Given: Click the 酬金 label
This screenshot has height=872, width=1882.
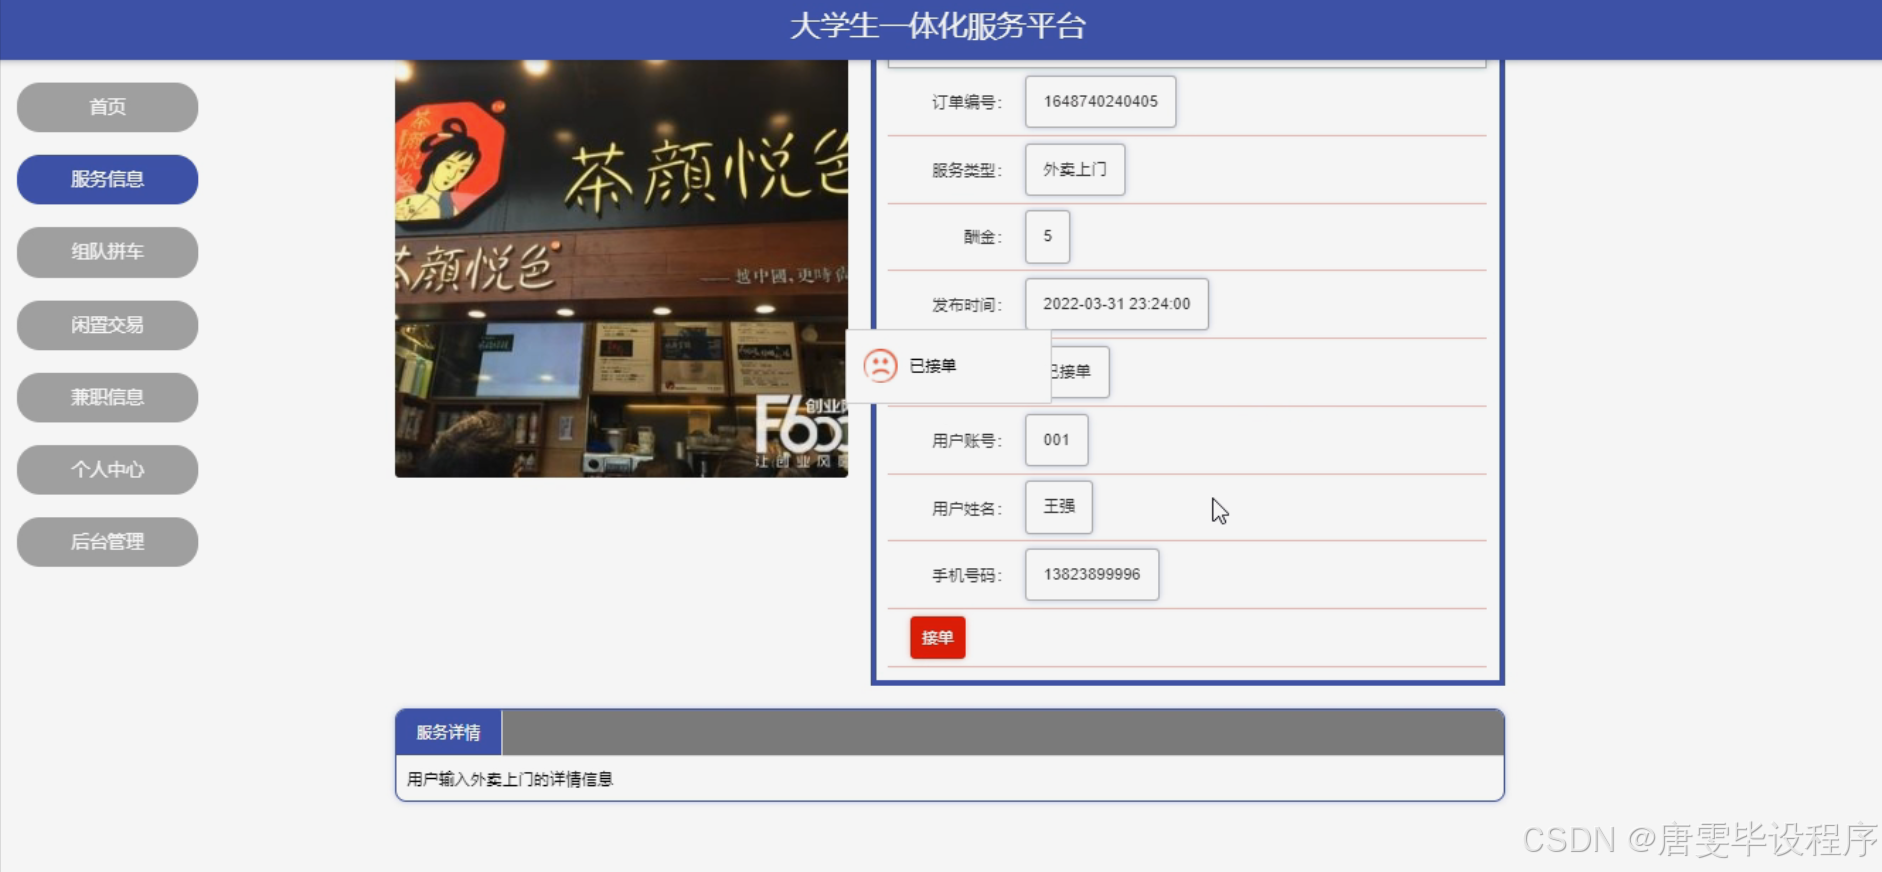Looking at the screenshot, I should [x=982, y=237].
